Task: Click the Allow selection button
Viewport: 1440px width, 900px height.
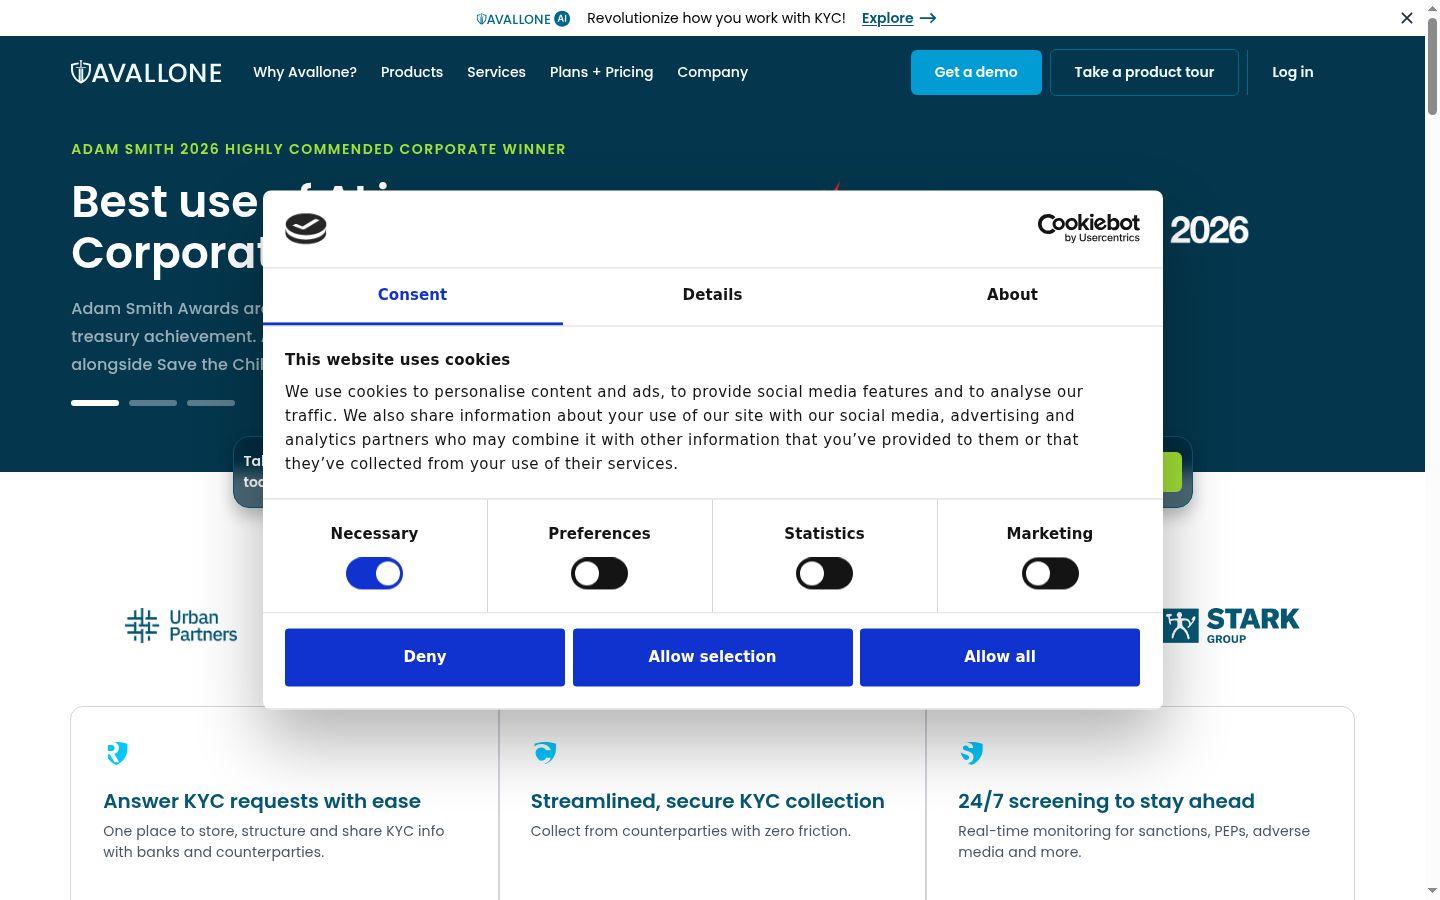Action: tap(712, 657)
